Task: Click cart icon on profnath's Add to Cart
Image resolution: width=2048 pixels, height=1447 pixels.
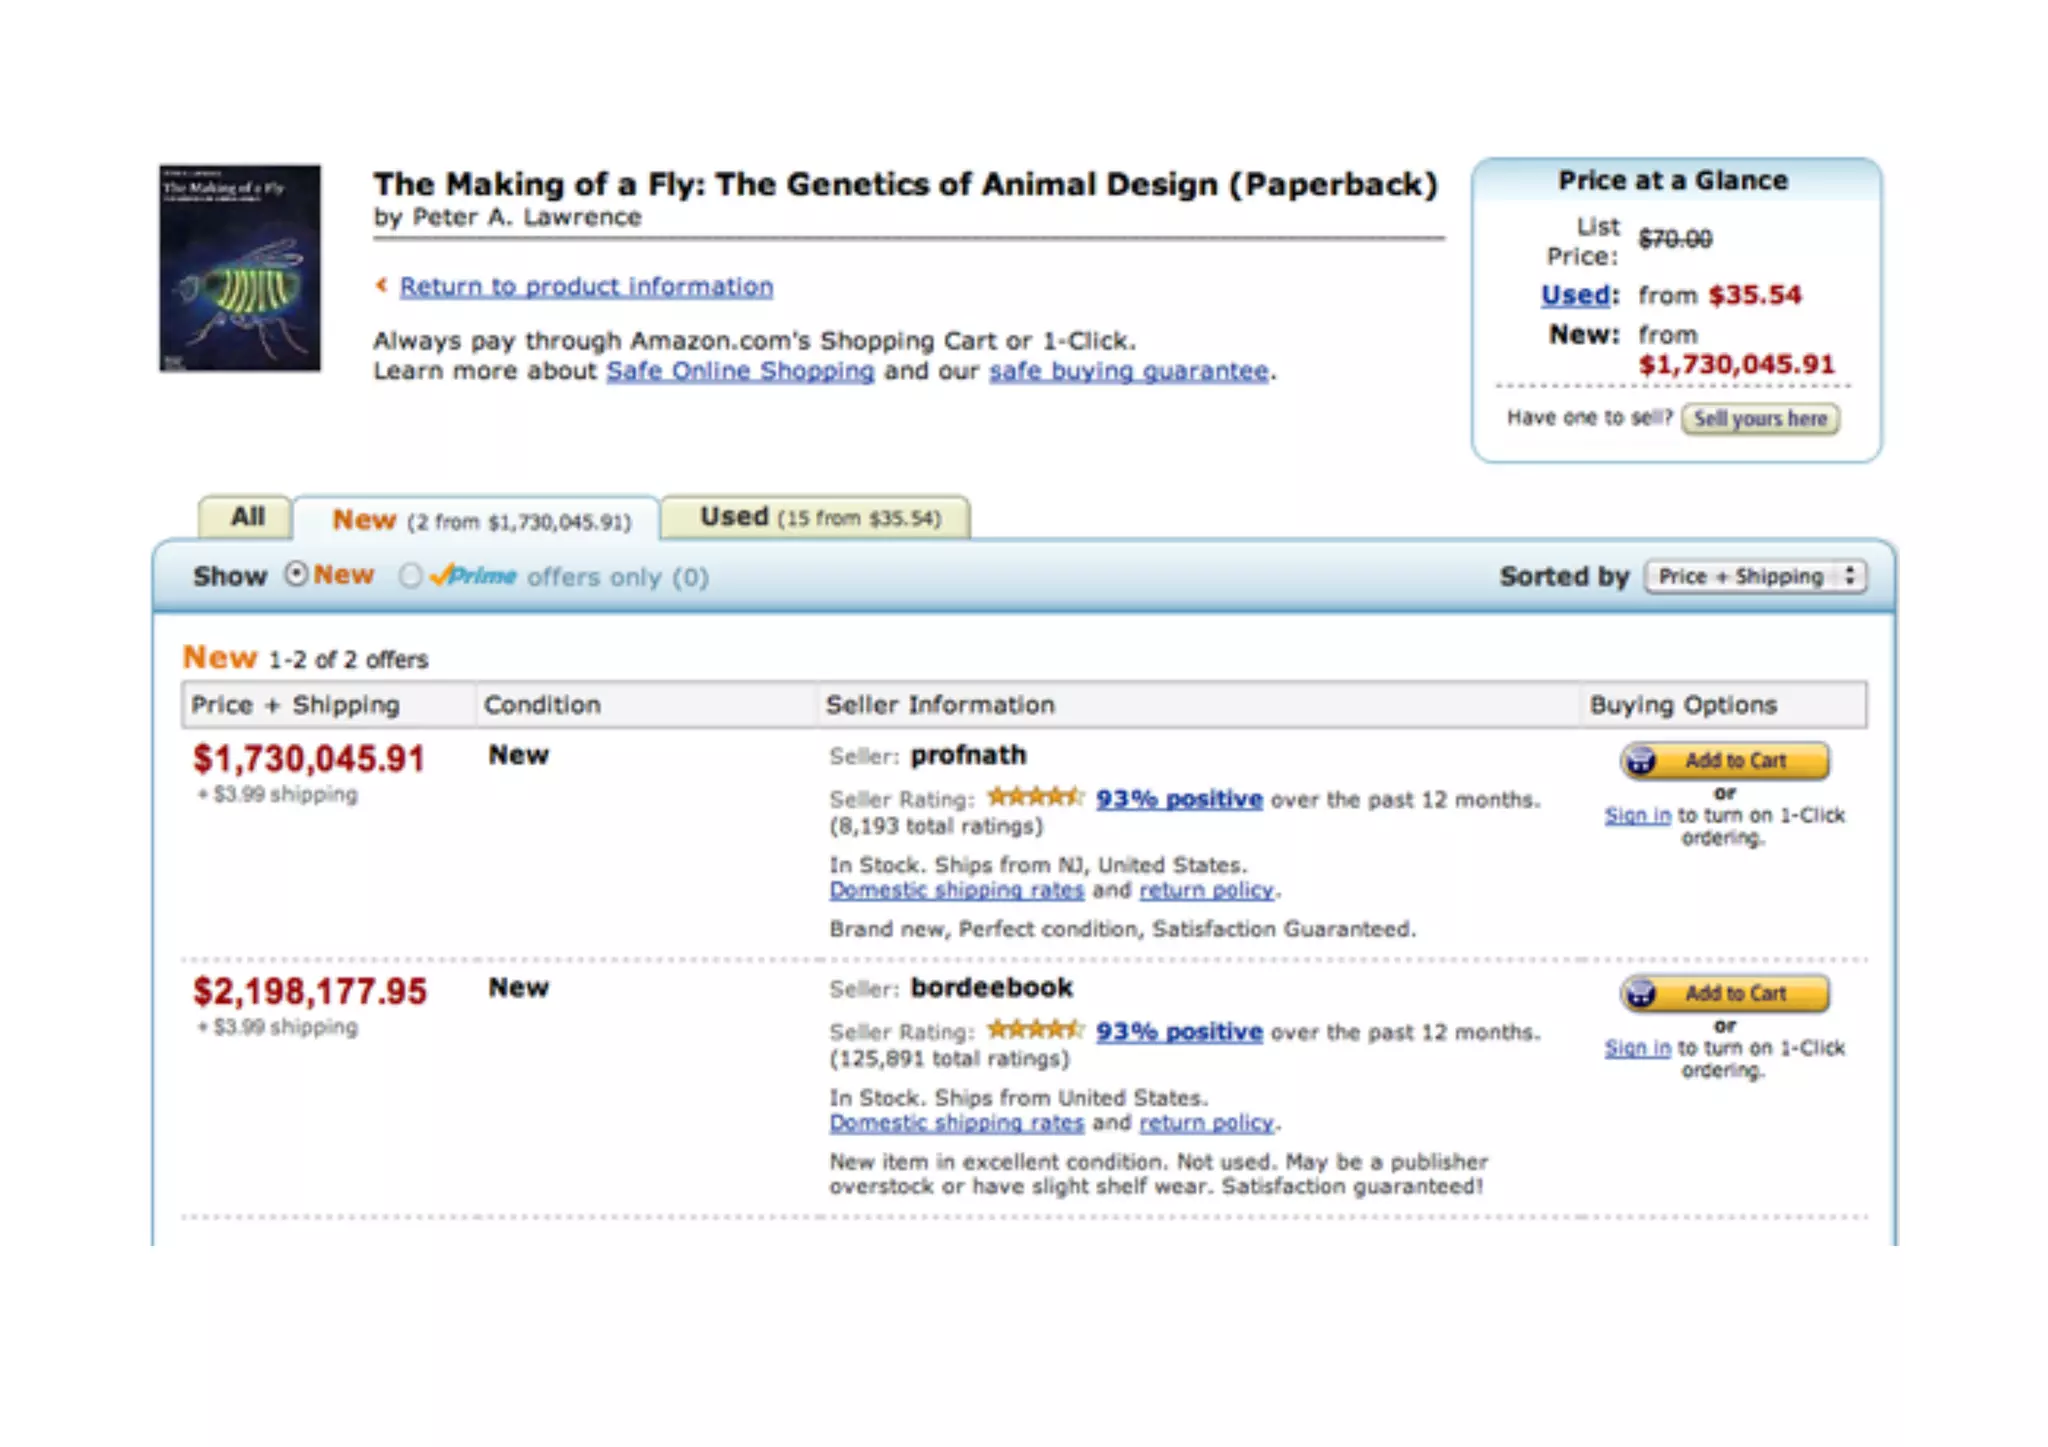Action: [1641, 761]
